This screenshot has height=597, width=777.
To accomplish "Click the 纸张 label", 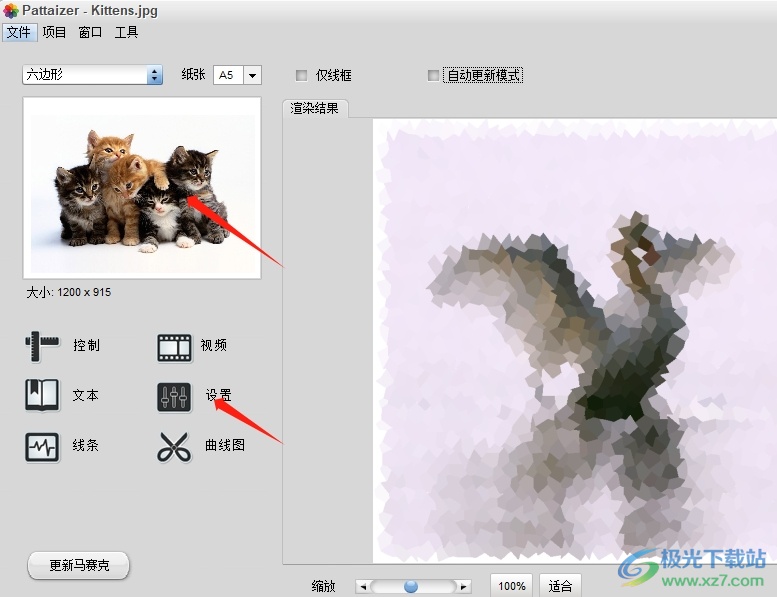I will 193,75.
